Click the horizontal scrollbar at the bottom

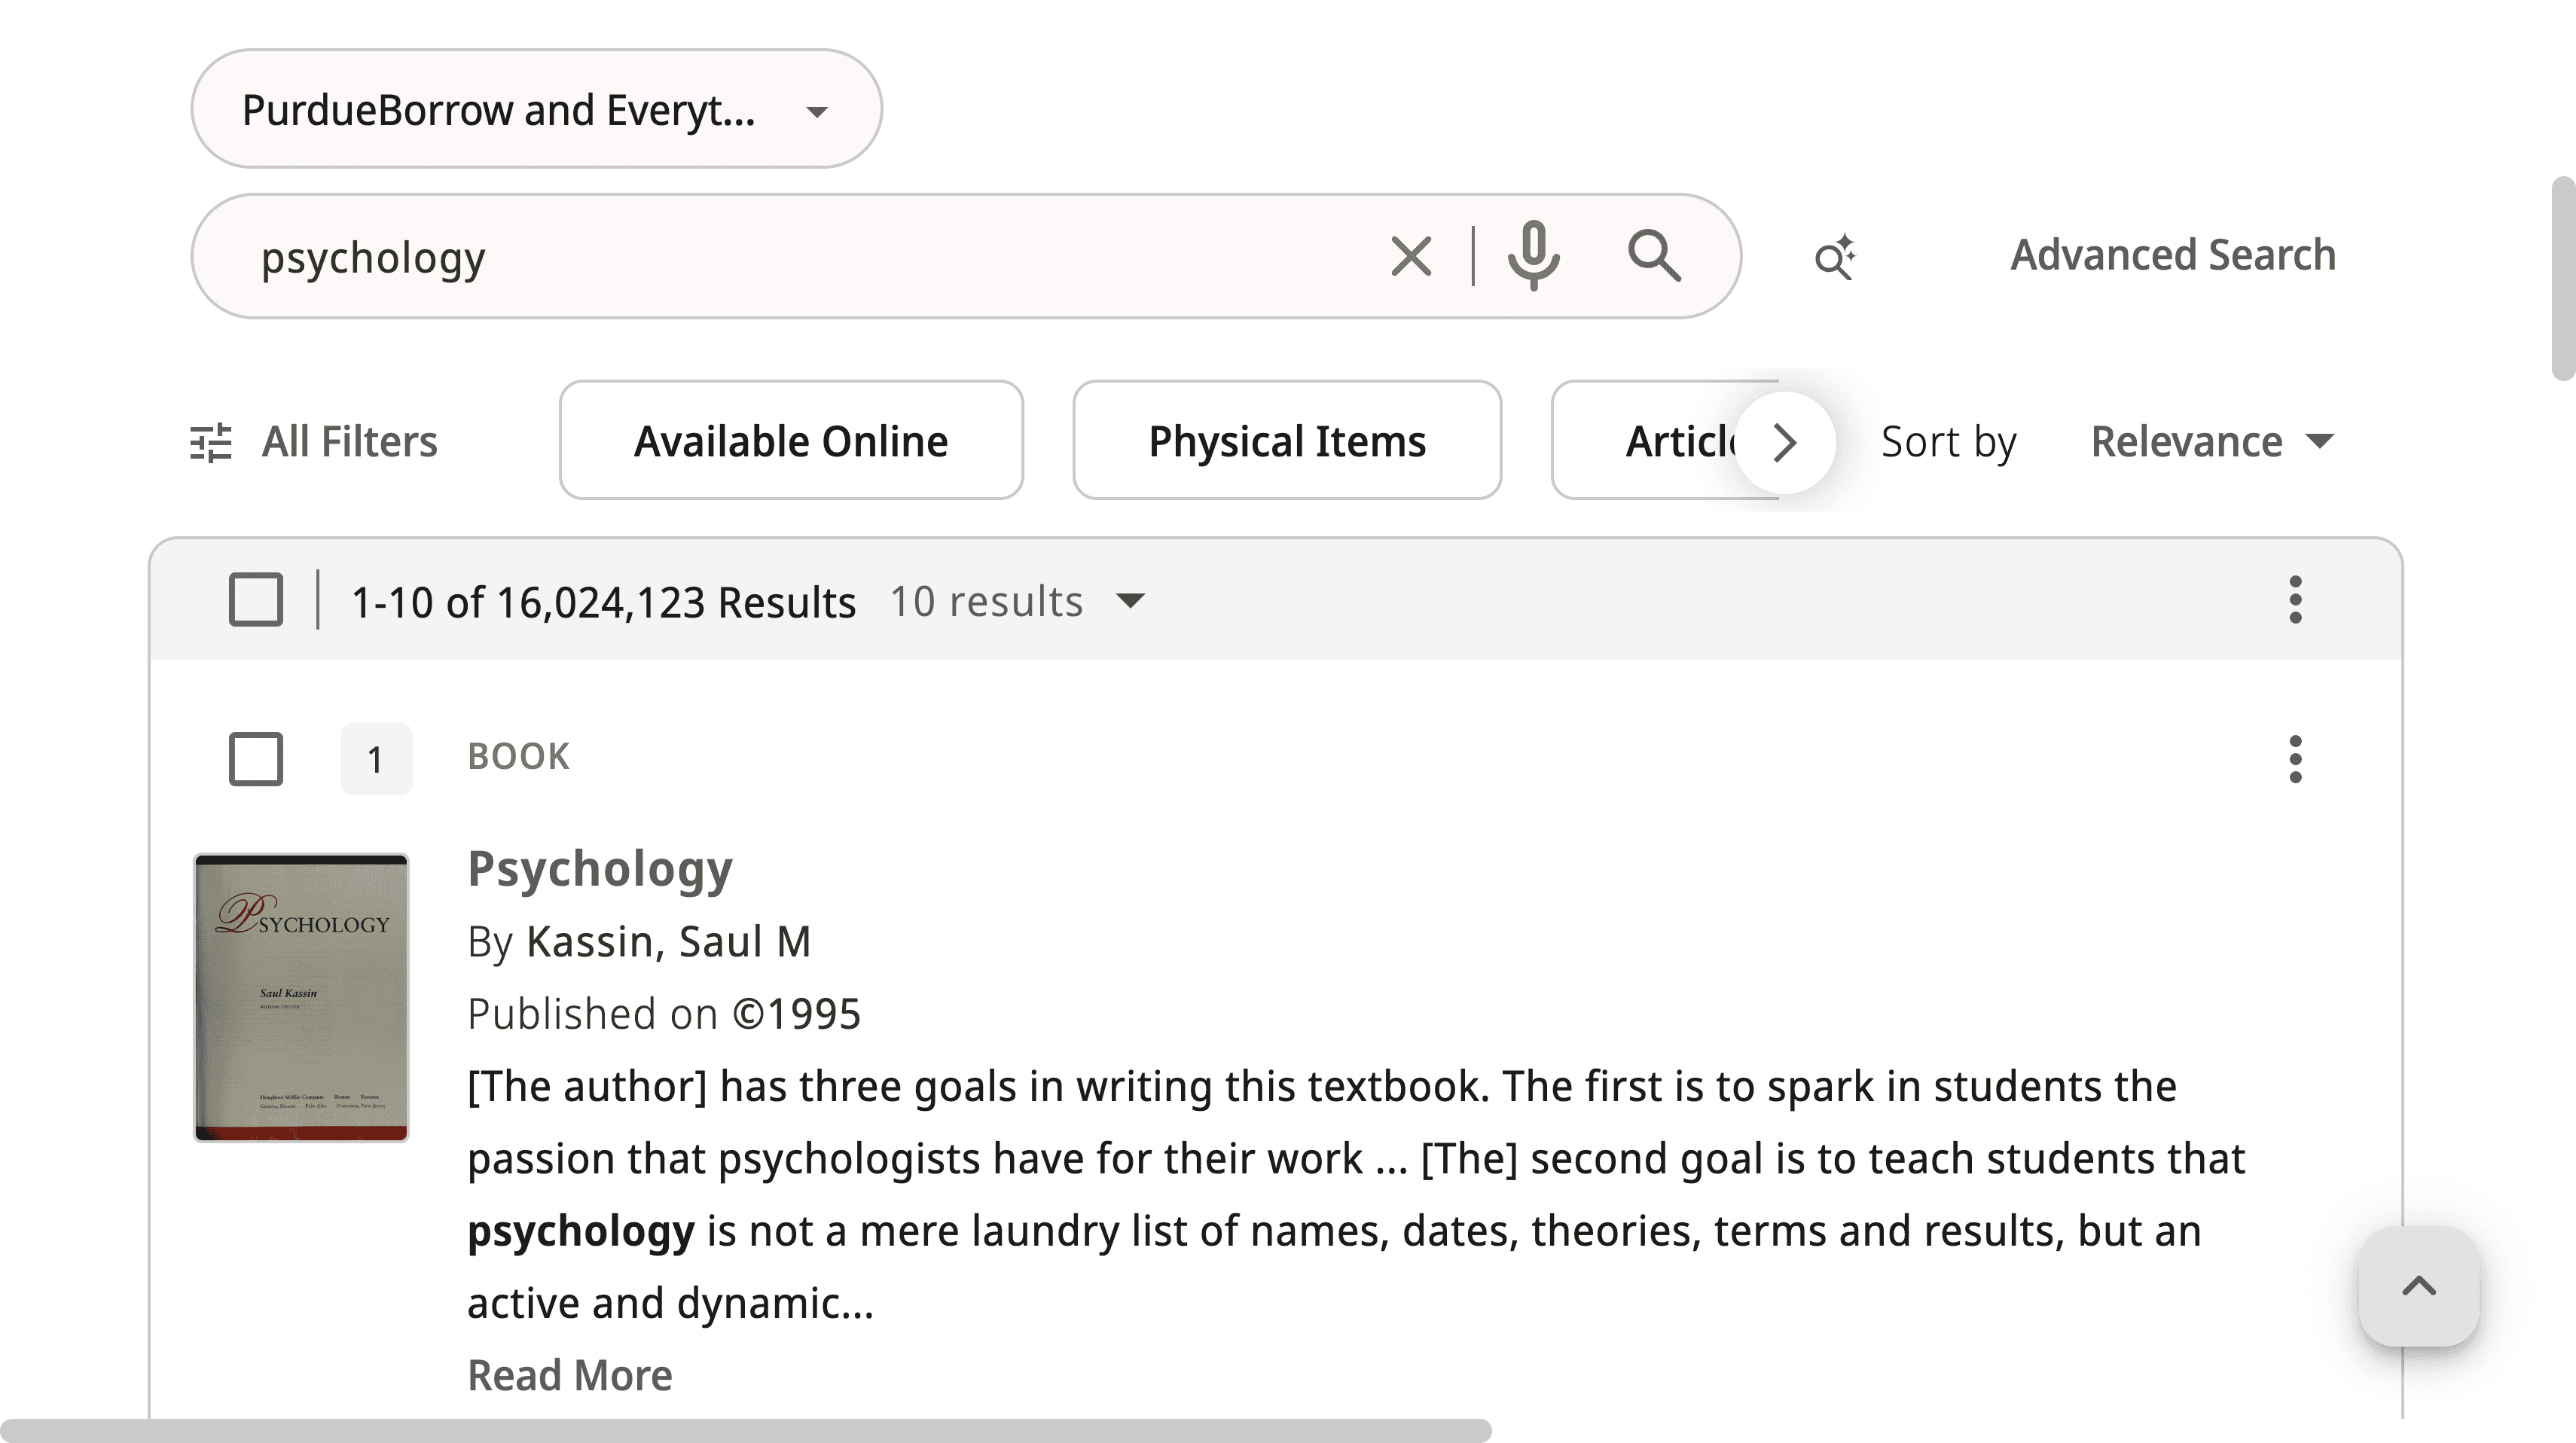746,1430
